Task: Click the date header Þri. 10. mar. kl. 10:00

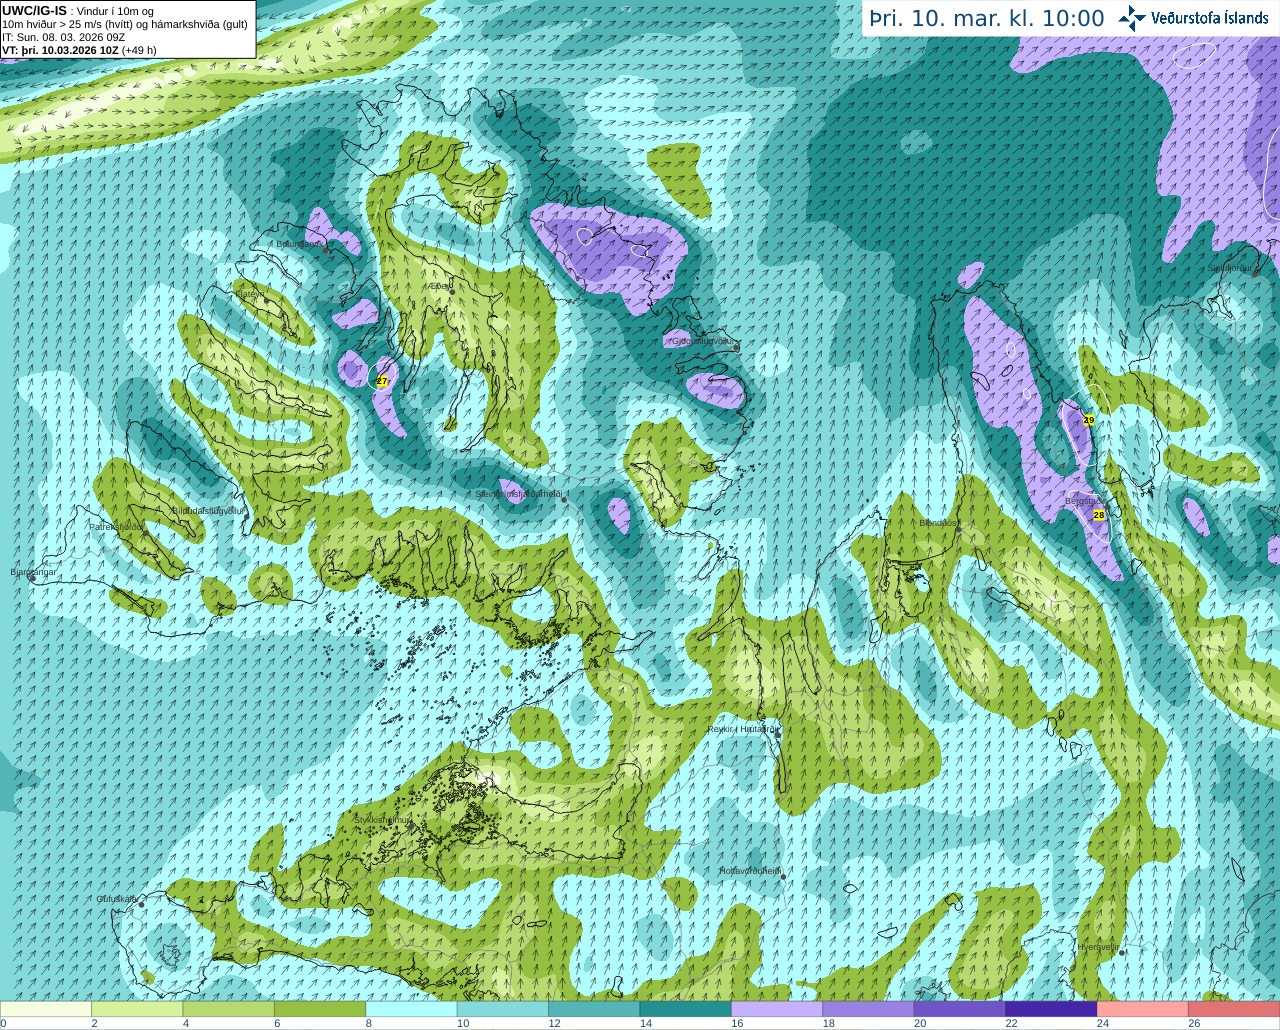Action: point(987,18)
